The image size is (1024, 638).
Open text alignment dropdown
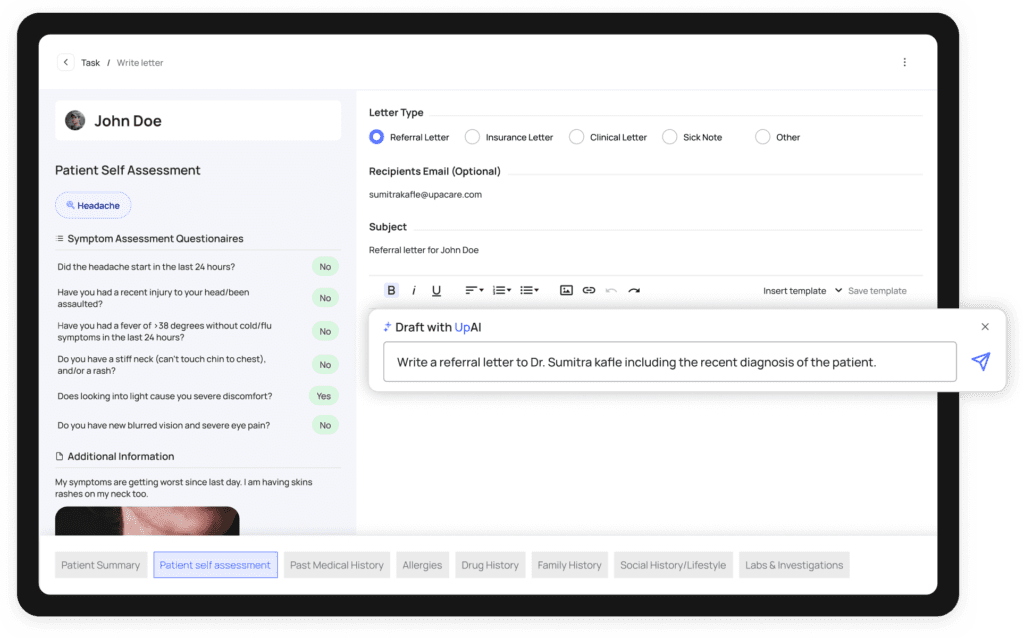tap(474, 291)
